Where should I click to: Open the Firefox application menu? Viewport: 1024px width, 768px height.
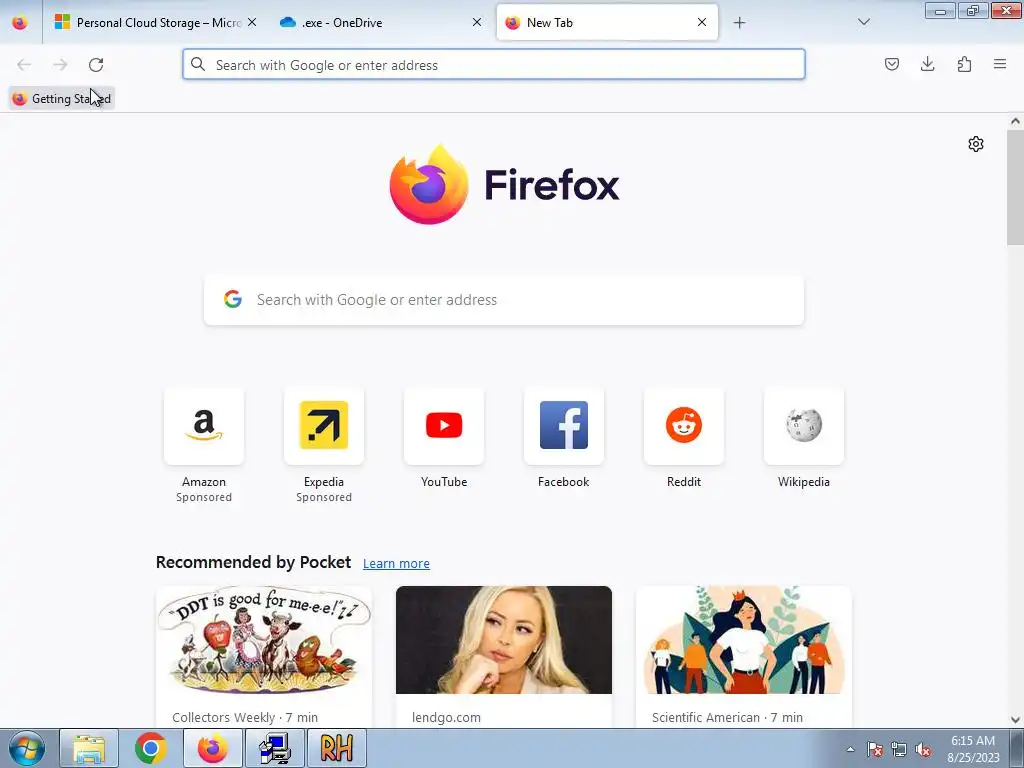point(1000,64)
